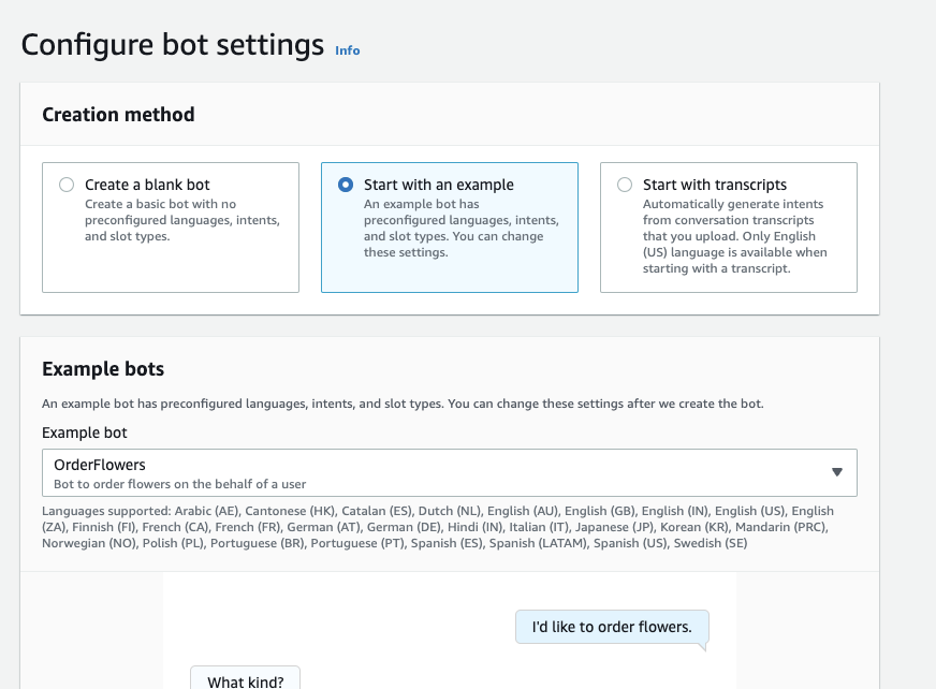
Task: Click the 'Bot to order flowers' description text
Action: click(x=180, y=484)
